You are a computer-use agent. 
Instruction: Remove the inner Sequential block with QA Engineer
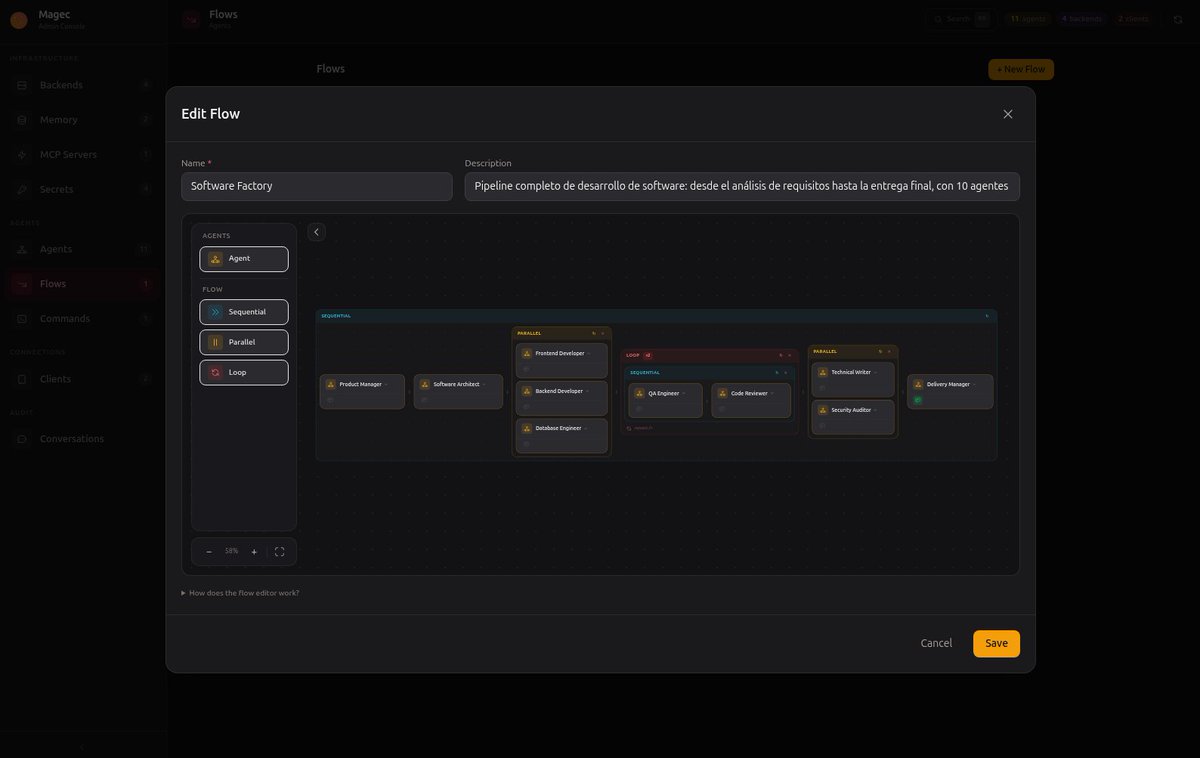[786, 372]
